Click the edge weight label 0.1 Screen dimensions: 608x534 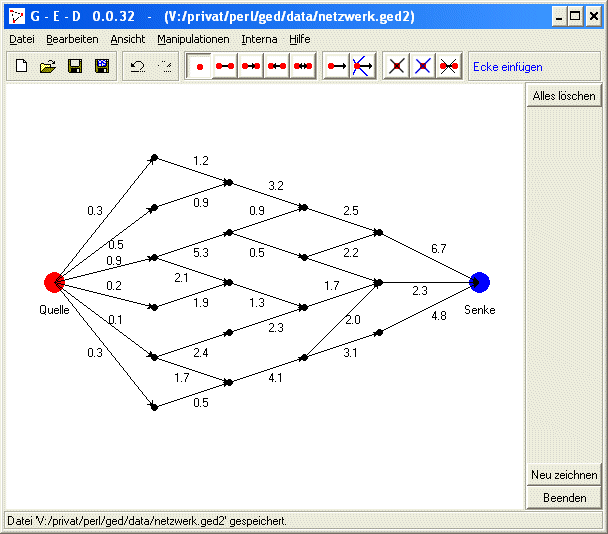click(x=116, y=320)
